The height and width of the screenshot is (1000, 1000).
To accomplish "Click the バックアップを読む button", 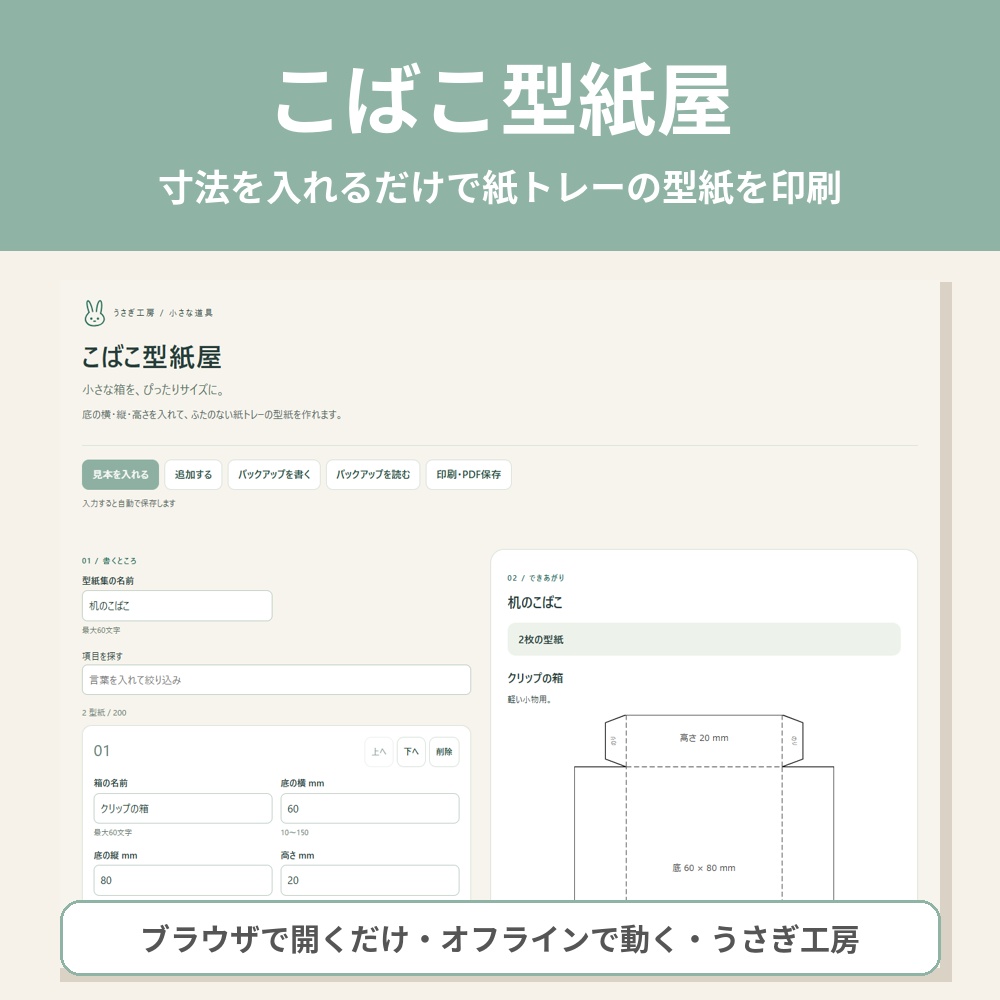I will 373,474.
